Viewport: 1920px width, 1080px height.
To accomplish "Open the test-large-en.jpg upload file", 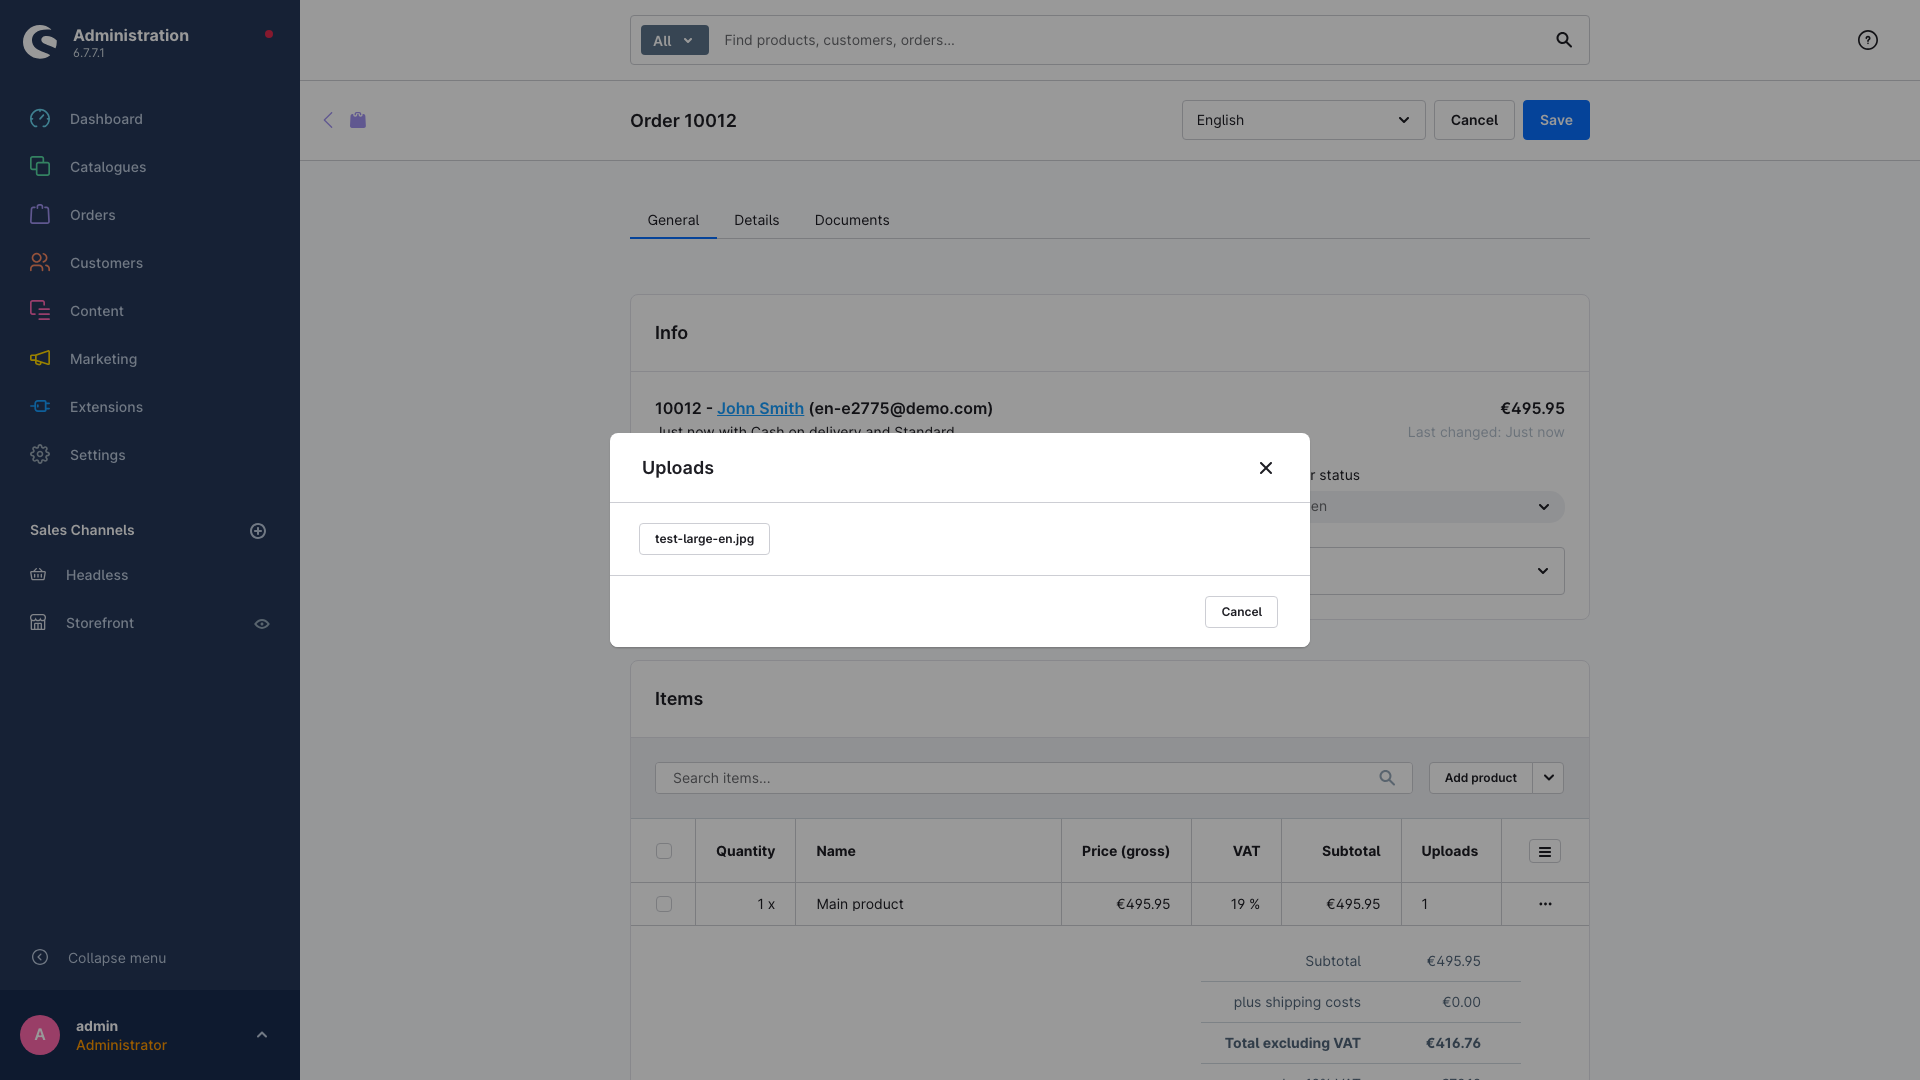I will coord(704,539).
